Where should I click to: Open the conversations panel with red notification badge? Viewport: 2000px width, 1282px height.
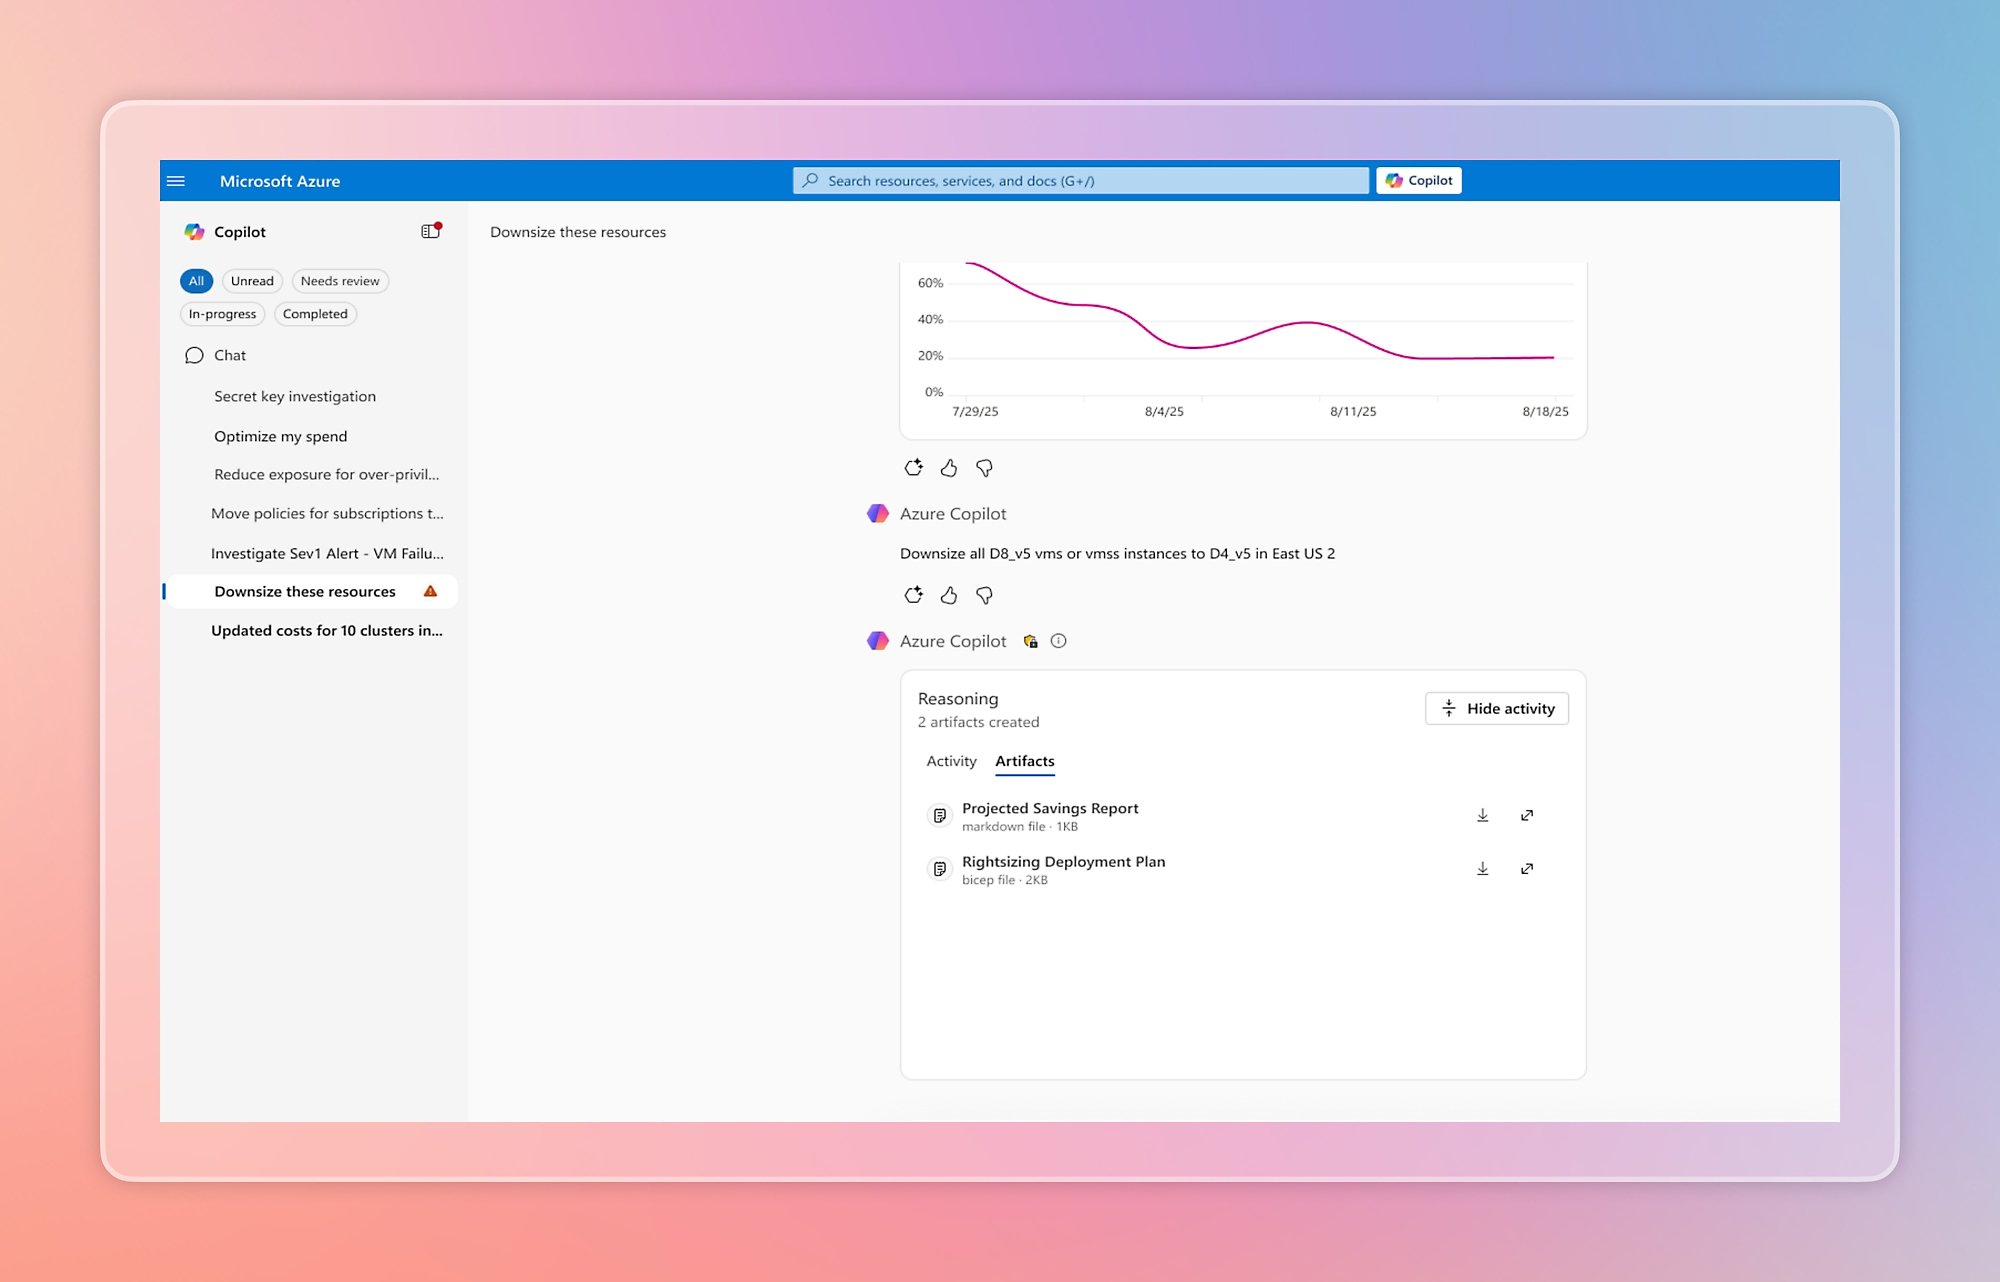pyautogui.click(x=430, y=230)
